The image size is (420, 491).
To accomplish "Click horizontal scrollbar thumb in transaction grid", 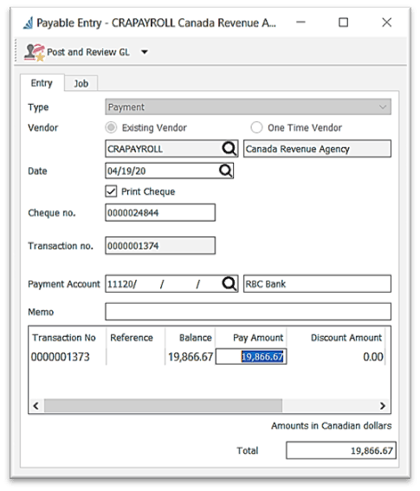I will point(163,406).
